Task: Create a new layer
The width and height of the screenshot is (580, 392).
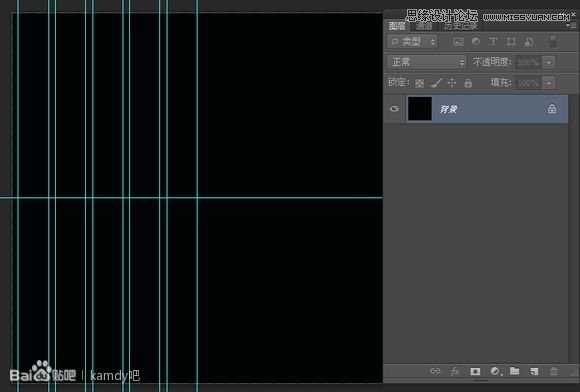Action: [x=534, y=371]
